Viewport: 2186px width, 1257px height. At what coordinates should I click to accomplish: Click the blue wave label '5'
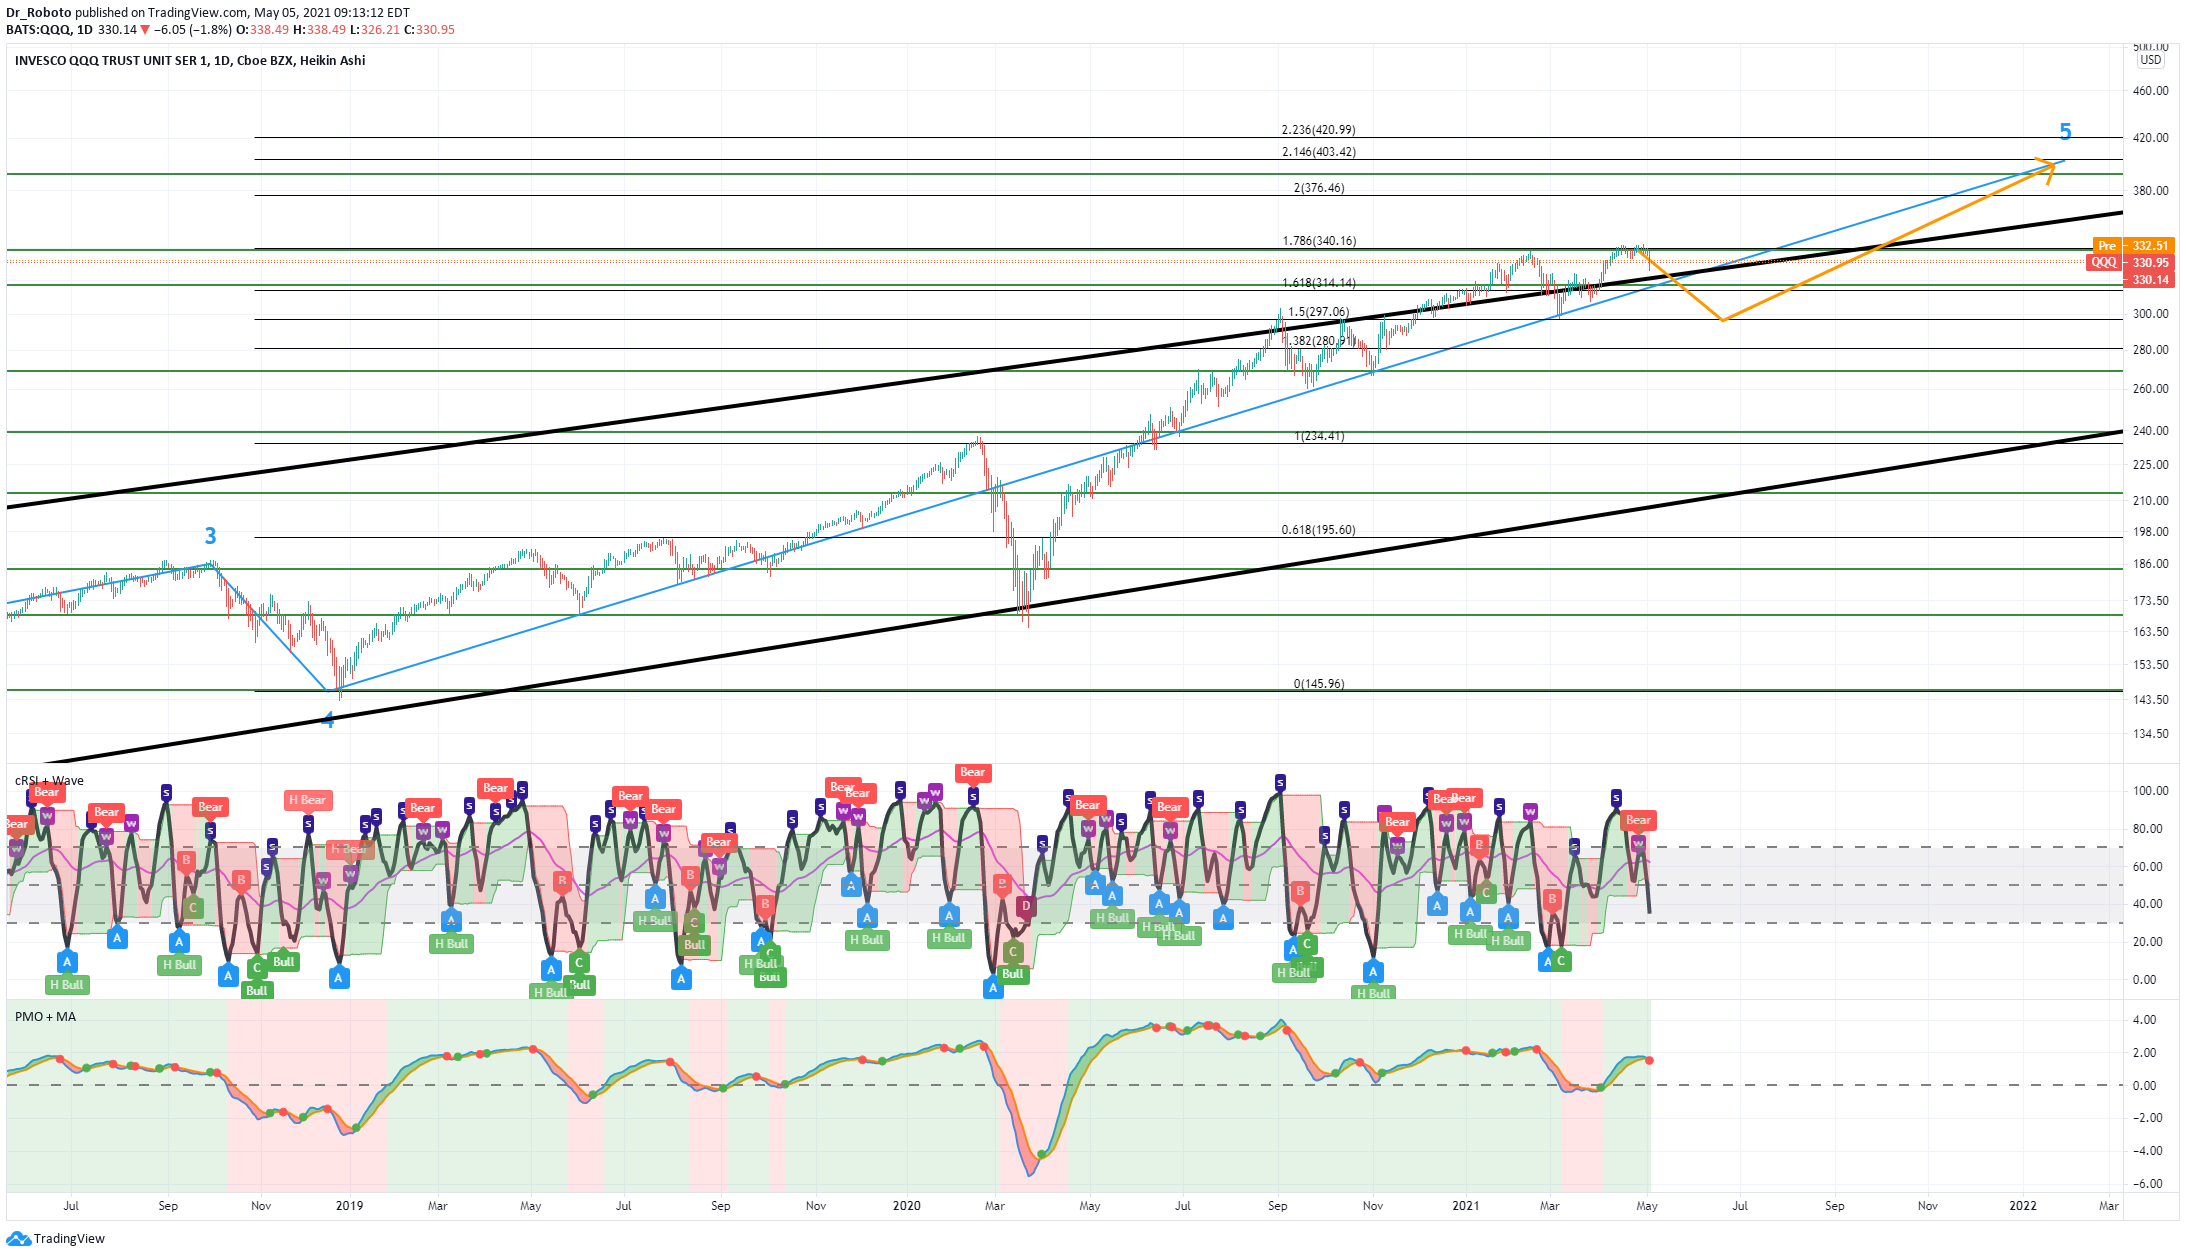[2065, 132]
